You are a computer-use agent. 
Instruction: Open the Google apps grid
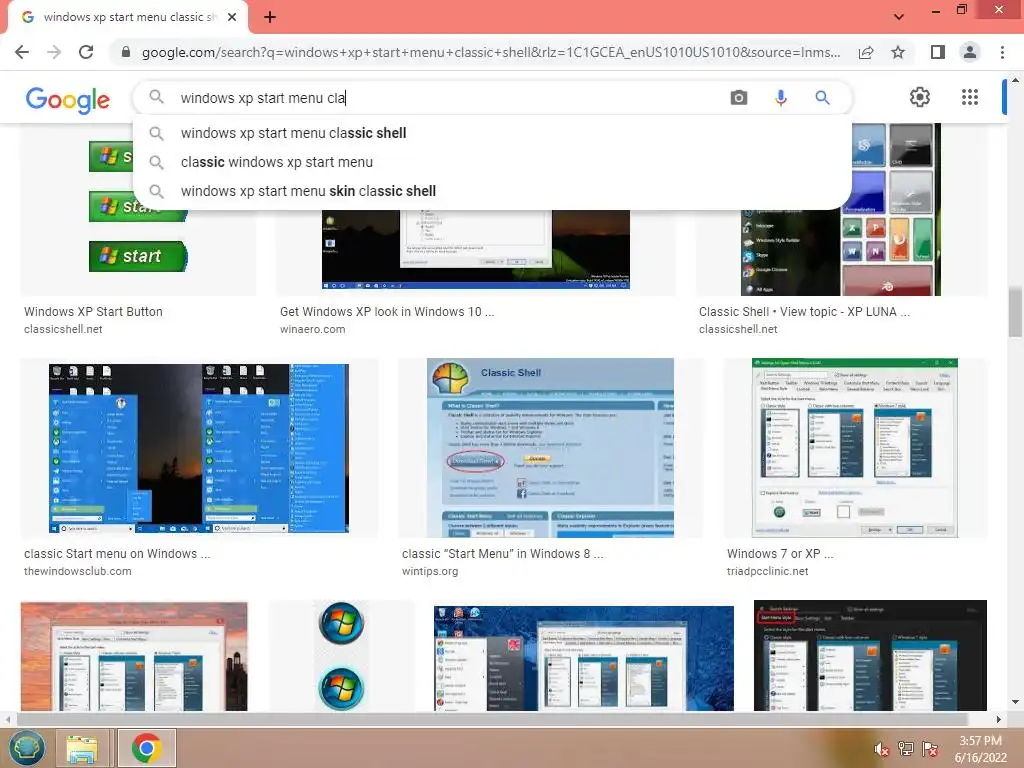coord(970,97)
